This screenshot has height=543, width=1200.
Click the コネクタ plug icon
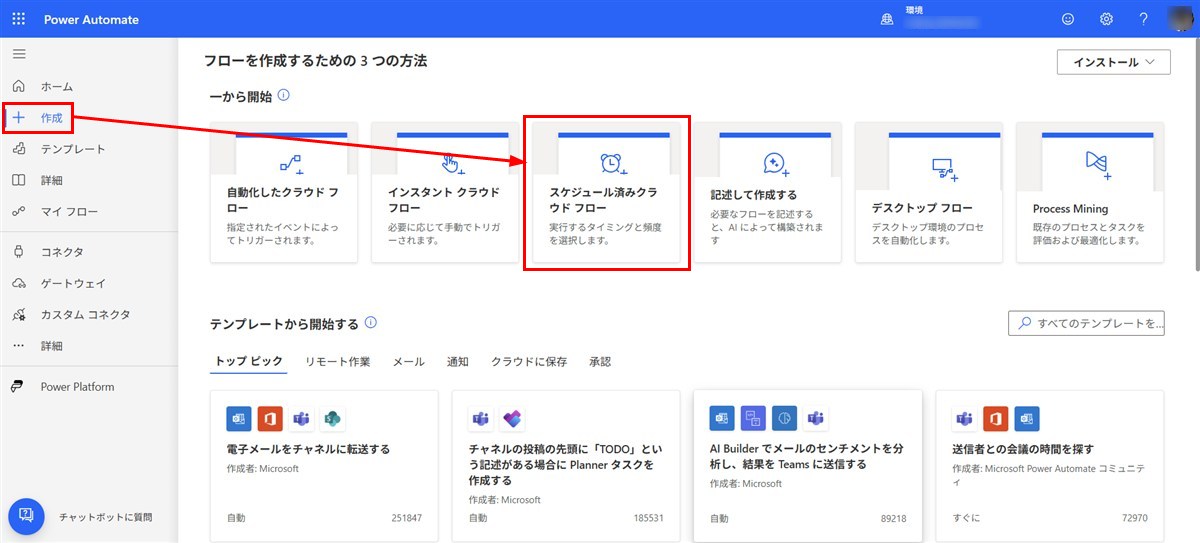pos(19,251)
